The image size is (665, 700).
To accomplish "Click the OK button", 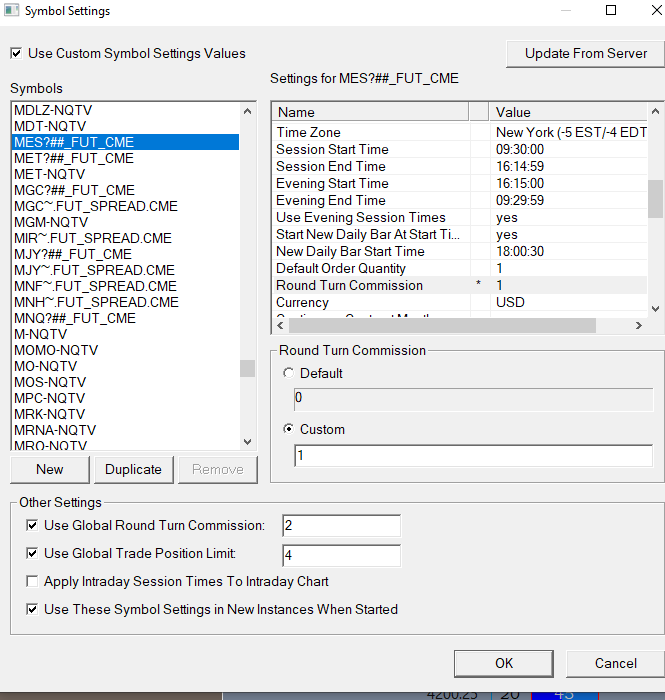I will 504,663.
